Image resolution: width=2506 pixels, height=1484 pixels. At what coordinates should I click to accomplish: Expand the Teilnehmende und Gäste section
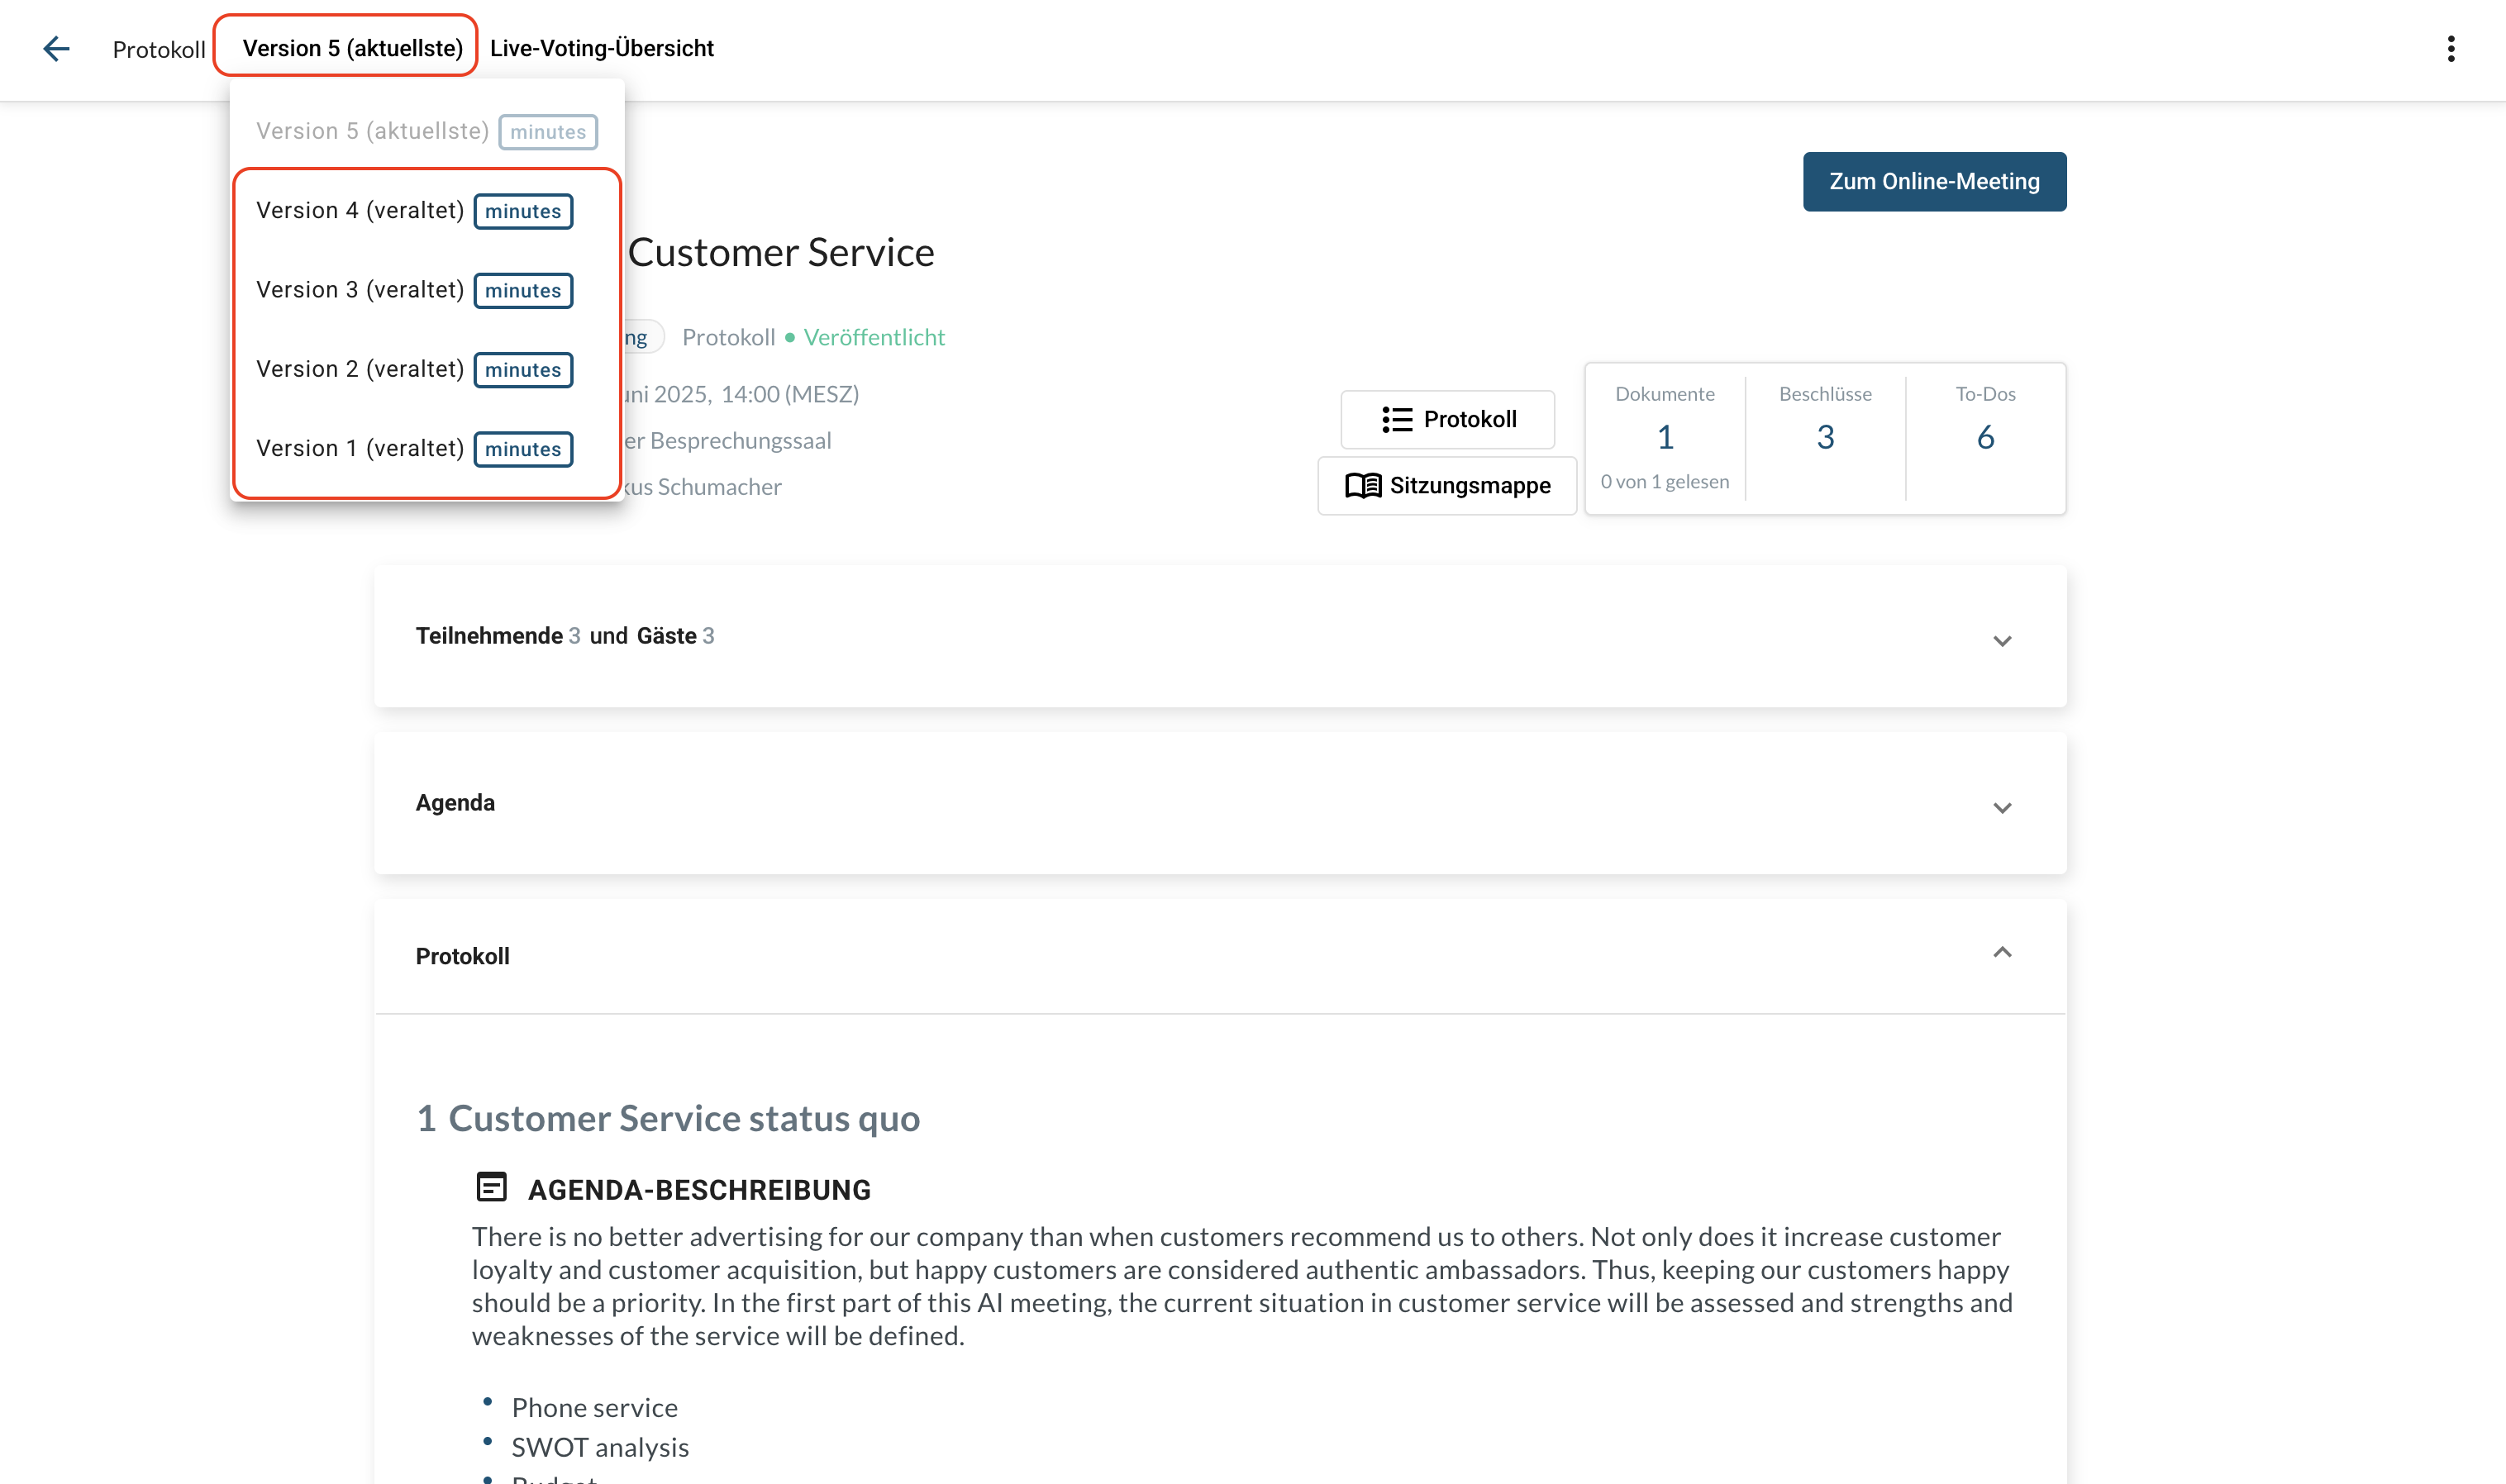point(2001,640)
